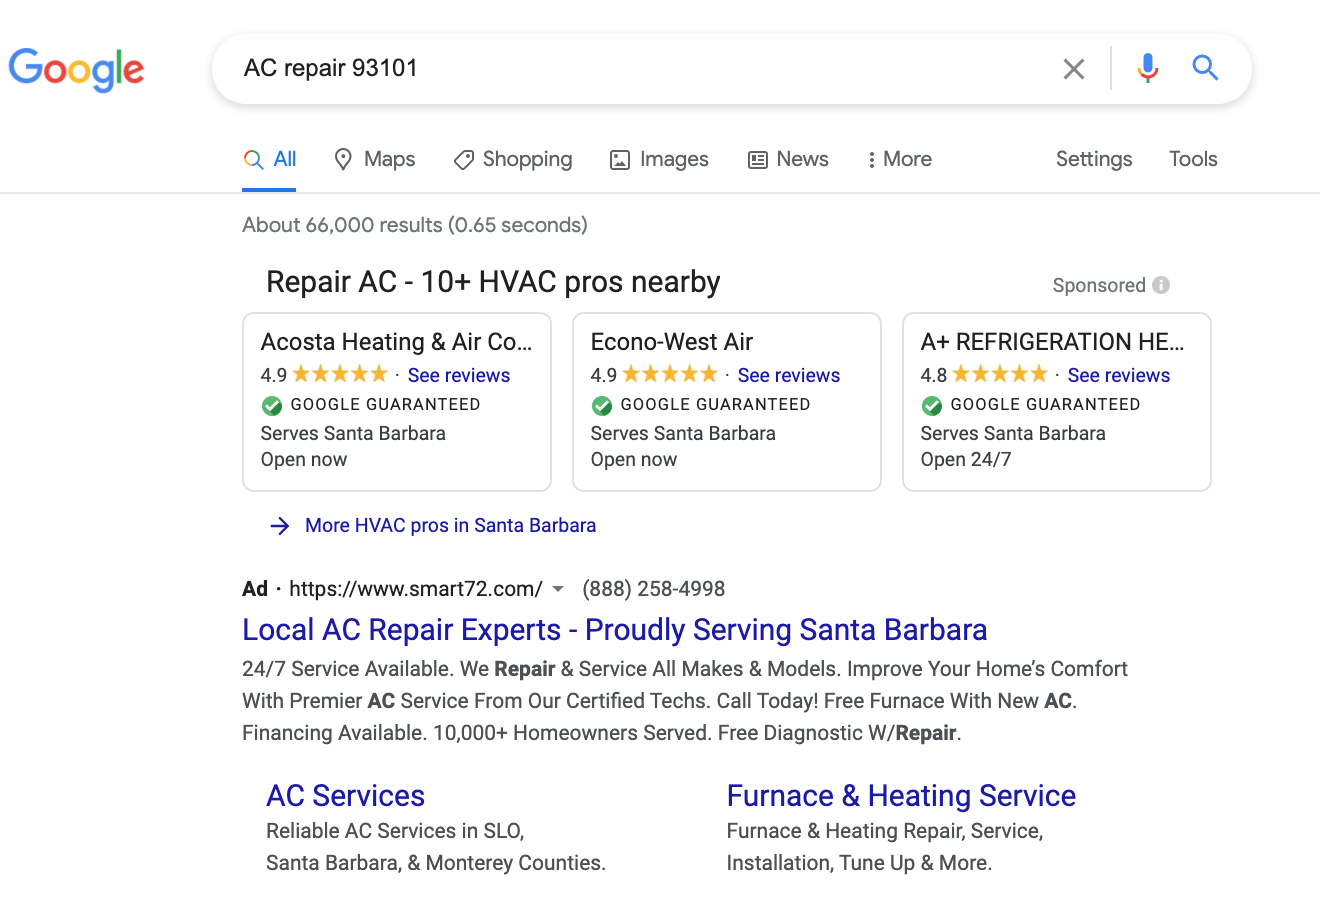Open the Settings menu

[1093, 159]
